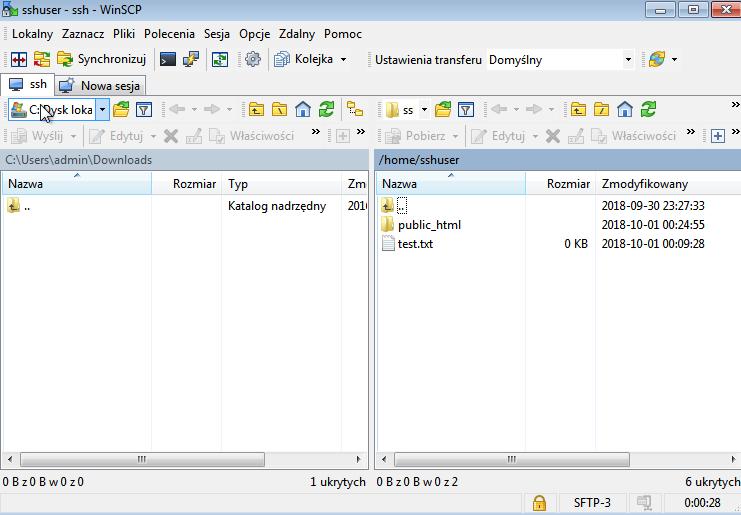The height and width of the screenshot is (515, 741).
Task: Expand chevron next to remote Właściwości
Action: pos(691,132)
